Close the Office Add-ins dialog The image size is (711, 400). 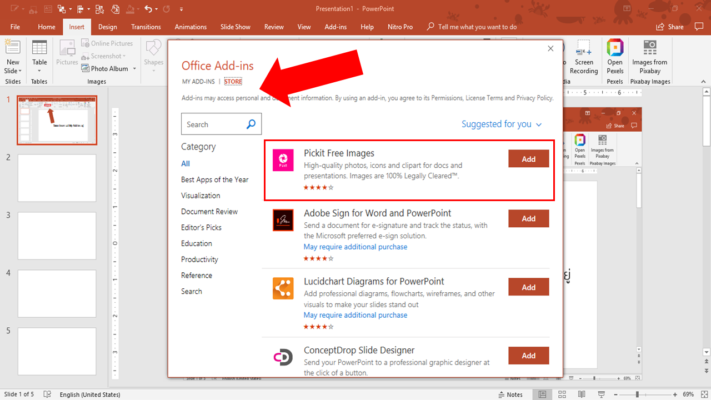coord(550,49)
